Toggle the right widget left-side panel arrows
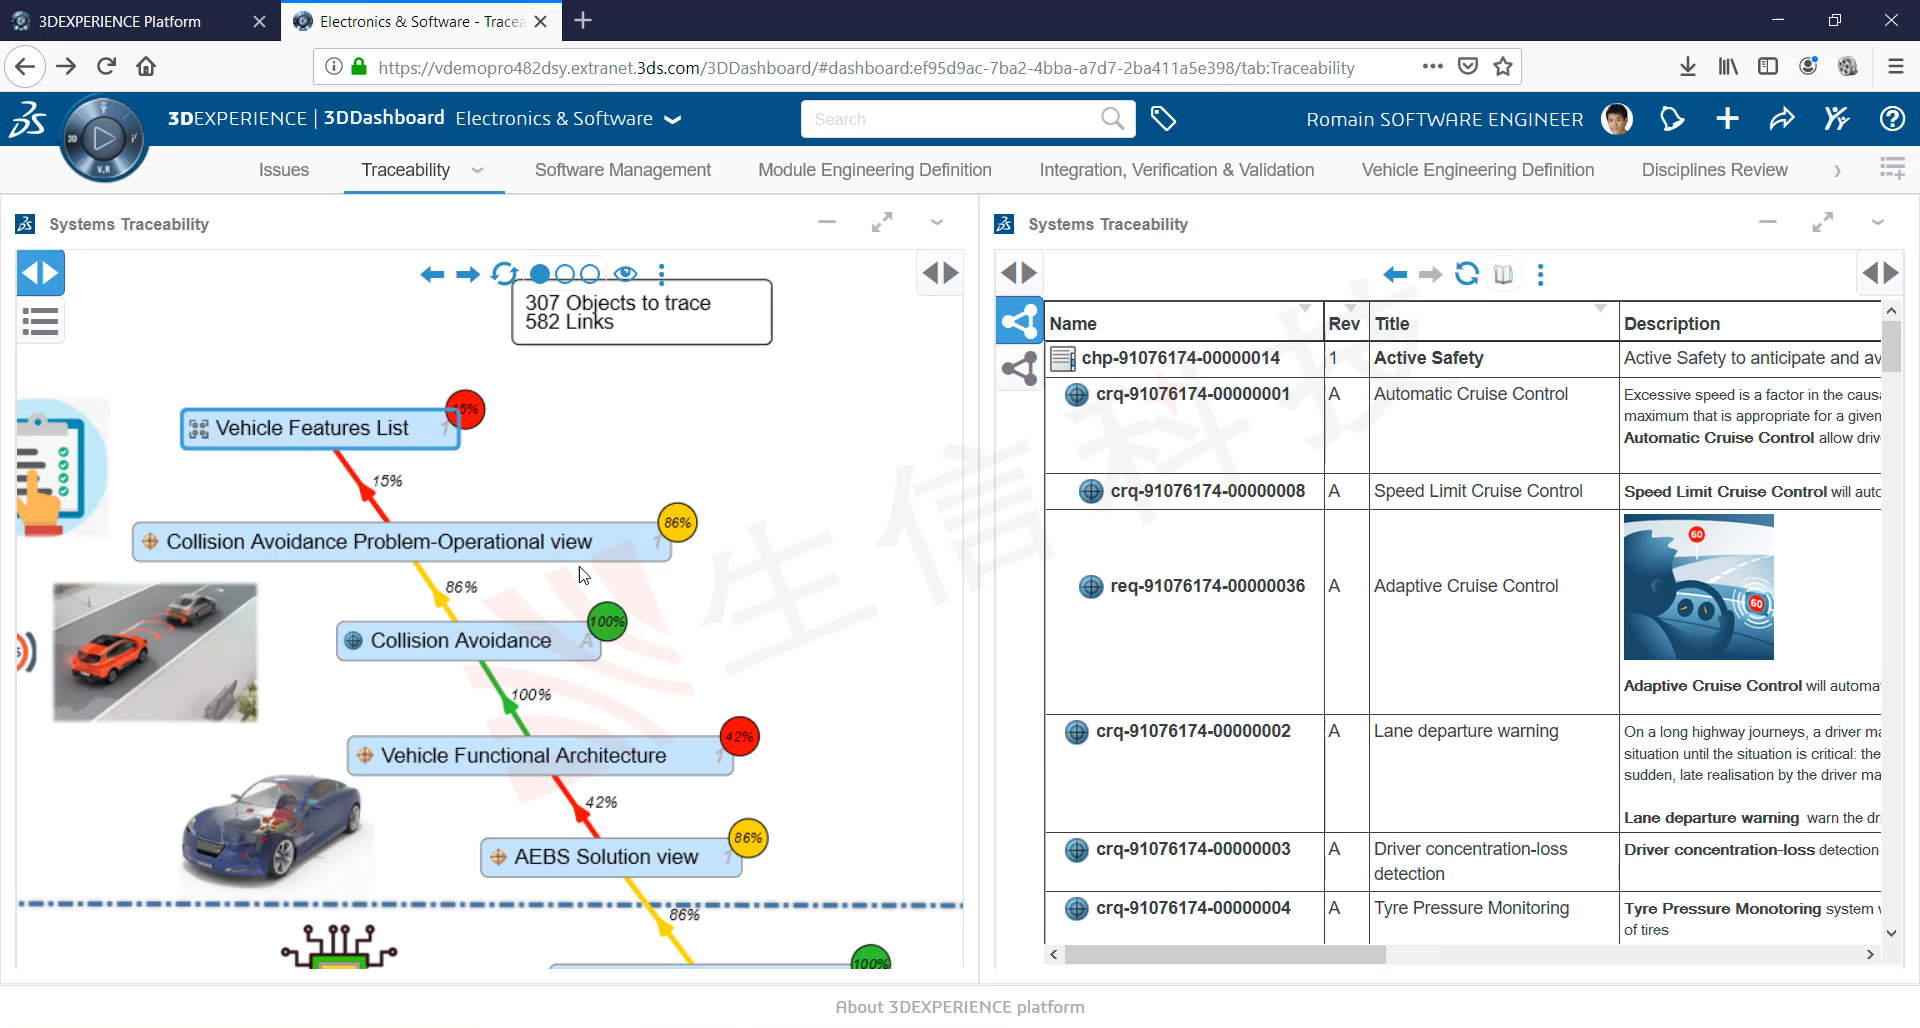 pyautogui.click(x=1019, y=273)
